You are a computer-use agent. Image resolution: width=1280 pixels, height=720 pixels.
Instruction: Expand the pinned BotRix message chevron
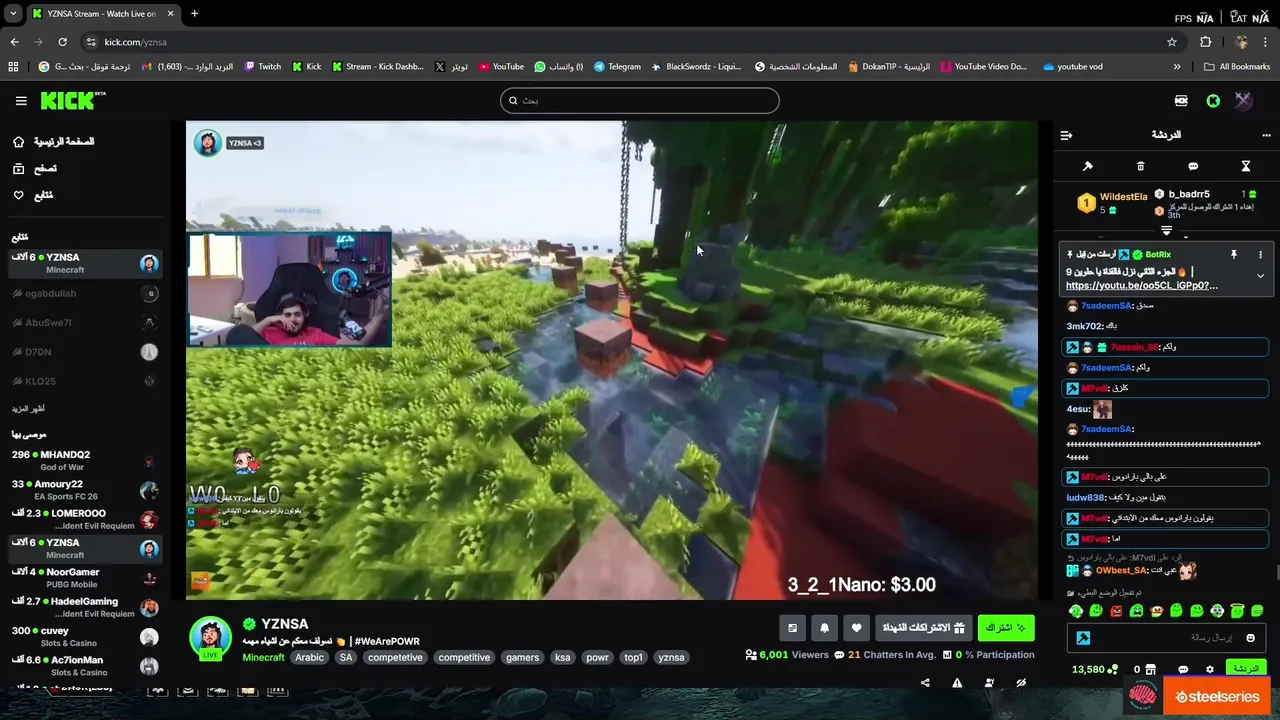1260,276
